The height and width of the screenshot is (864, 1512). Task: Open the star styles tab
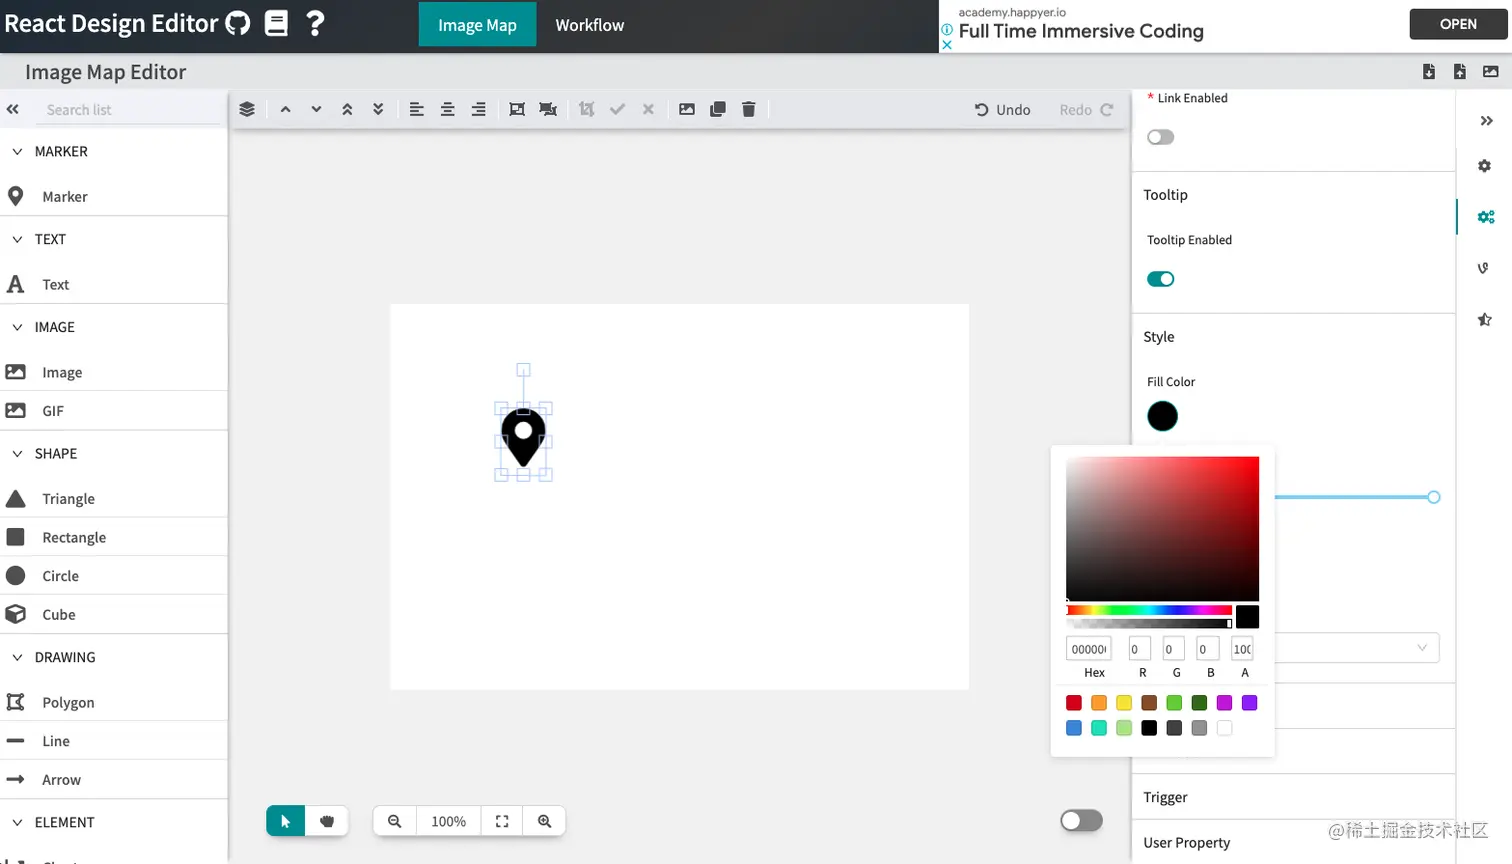(x=1485, y=319)
